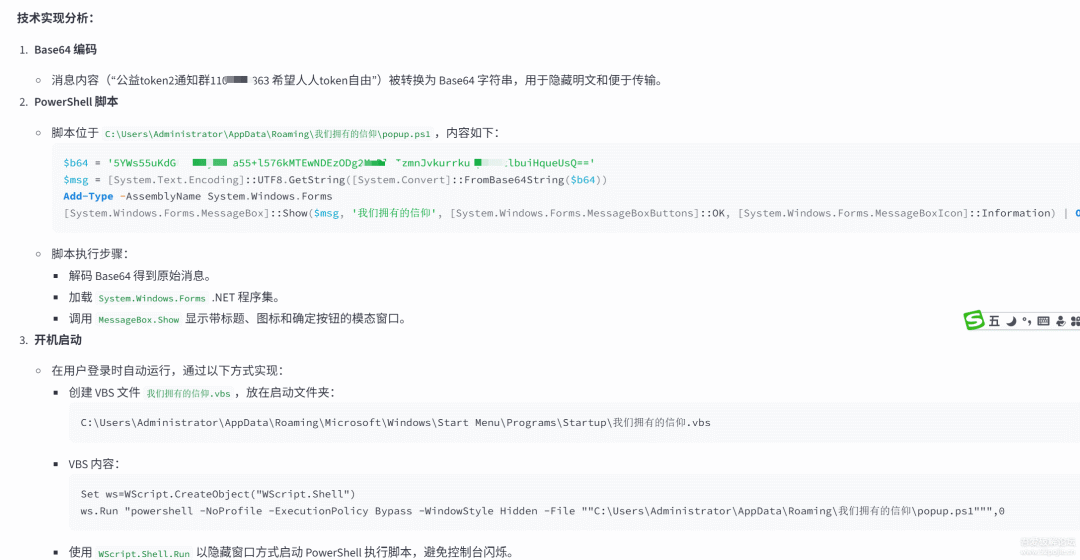Click the Sogou input method logo
Viewport: 1080px width, 560px height.
tap(973, 320)
